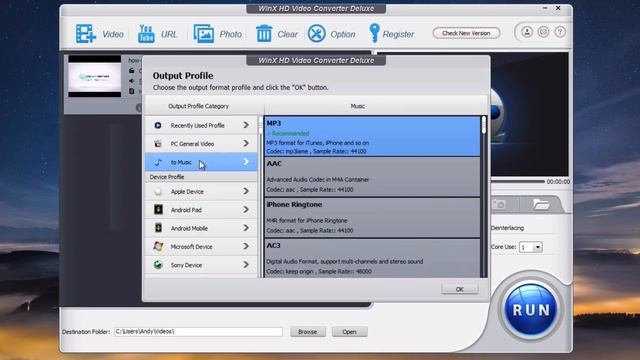Click the Sony Device icon
Screen dimensions: 640x360
click(158, 265)
